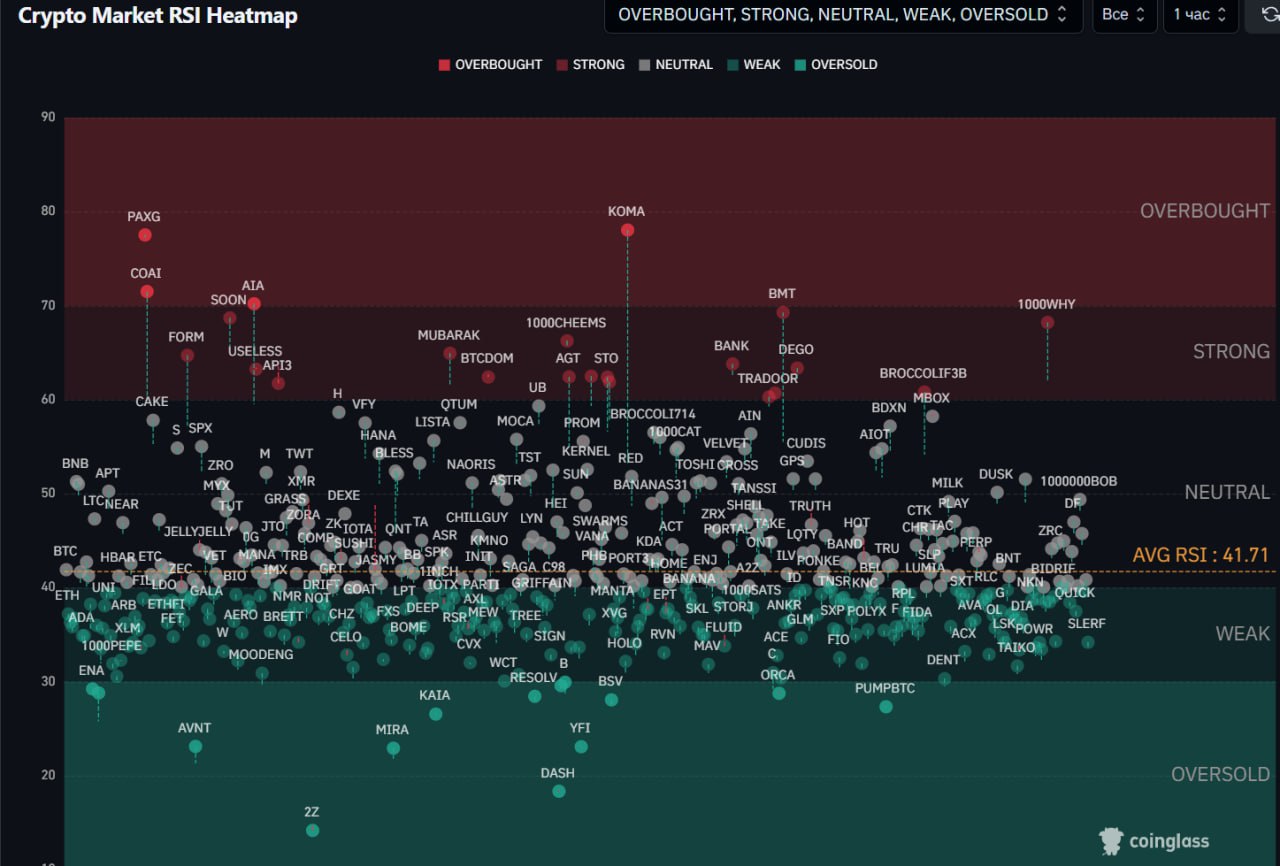Click the OVERSOLD legend color swatch

coord(800,65)
